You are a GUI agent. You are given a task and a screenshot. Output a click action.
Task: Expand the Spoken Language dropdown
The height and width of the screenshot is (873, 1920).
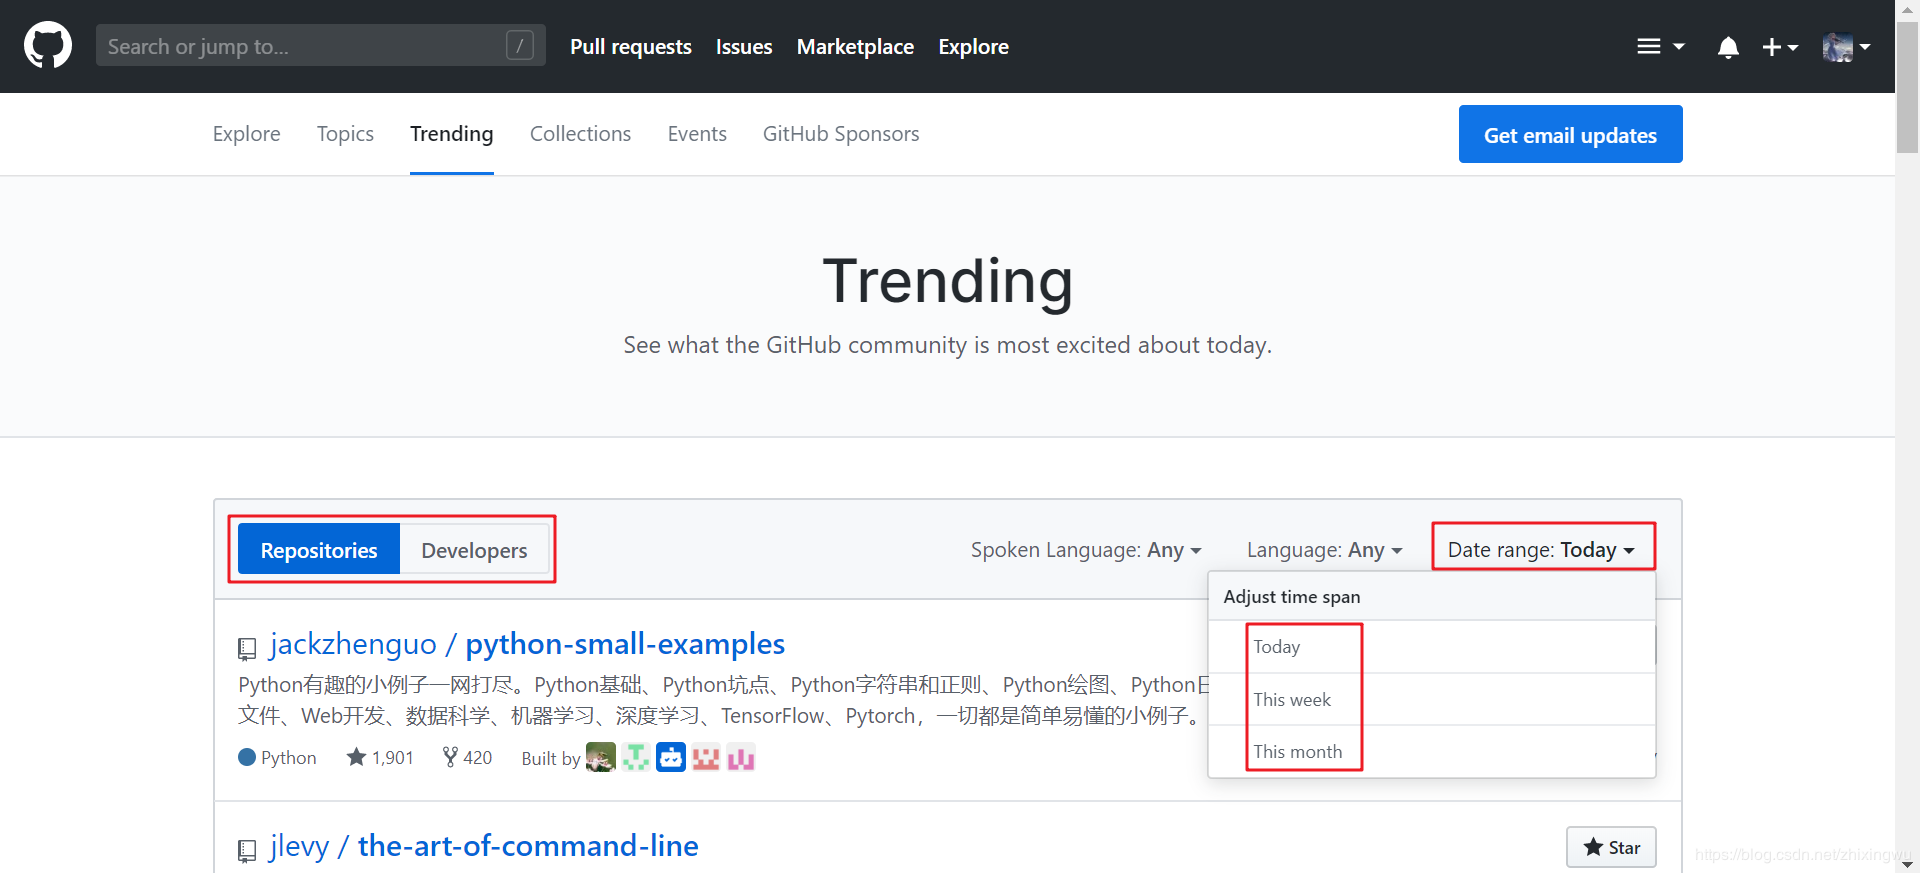click(1085, 550)
